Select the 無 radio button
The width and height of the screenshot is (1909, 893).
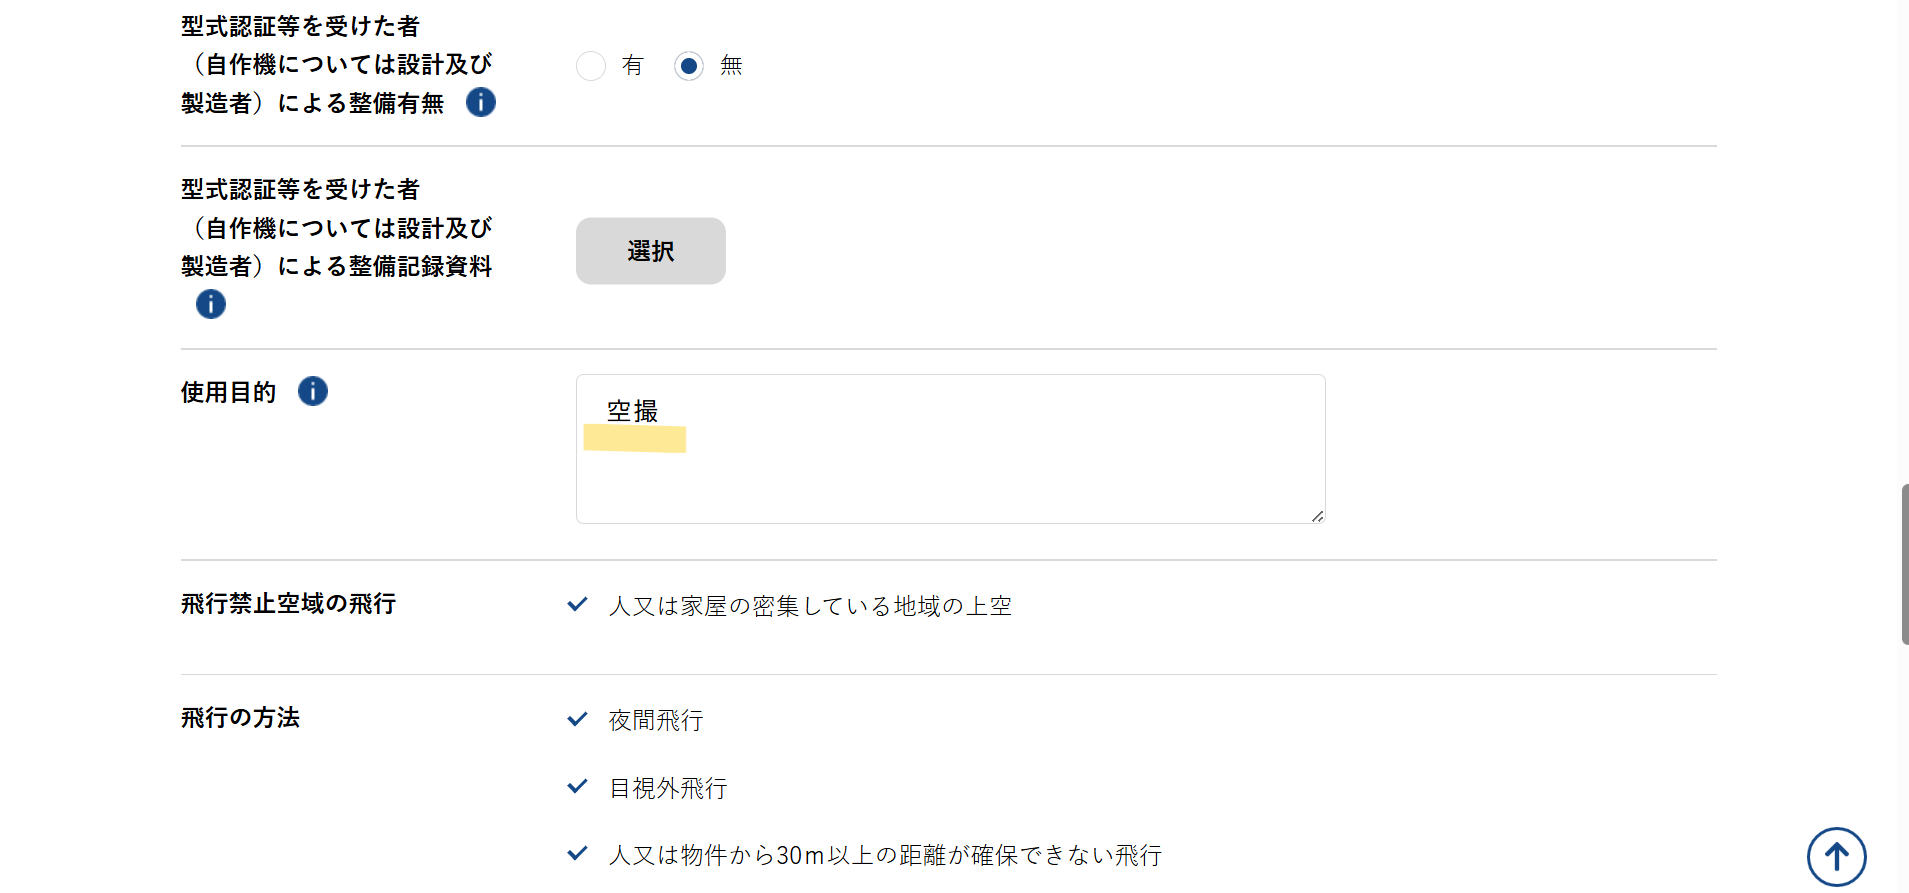click(689, 66)
